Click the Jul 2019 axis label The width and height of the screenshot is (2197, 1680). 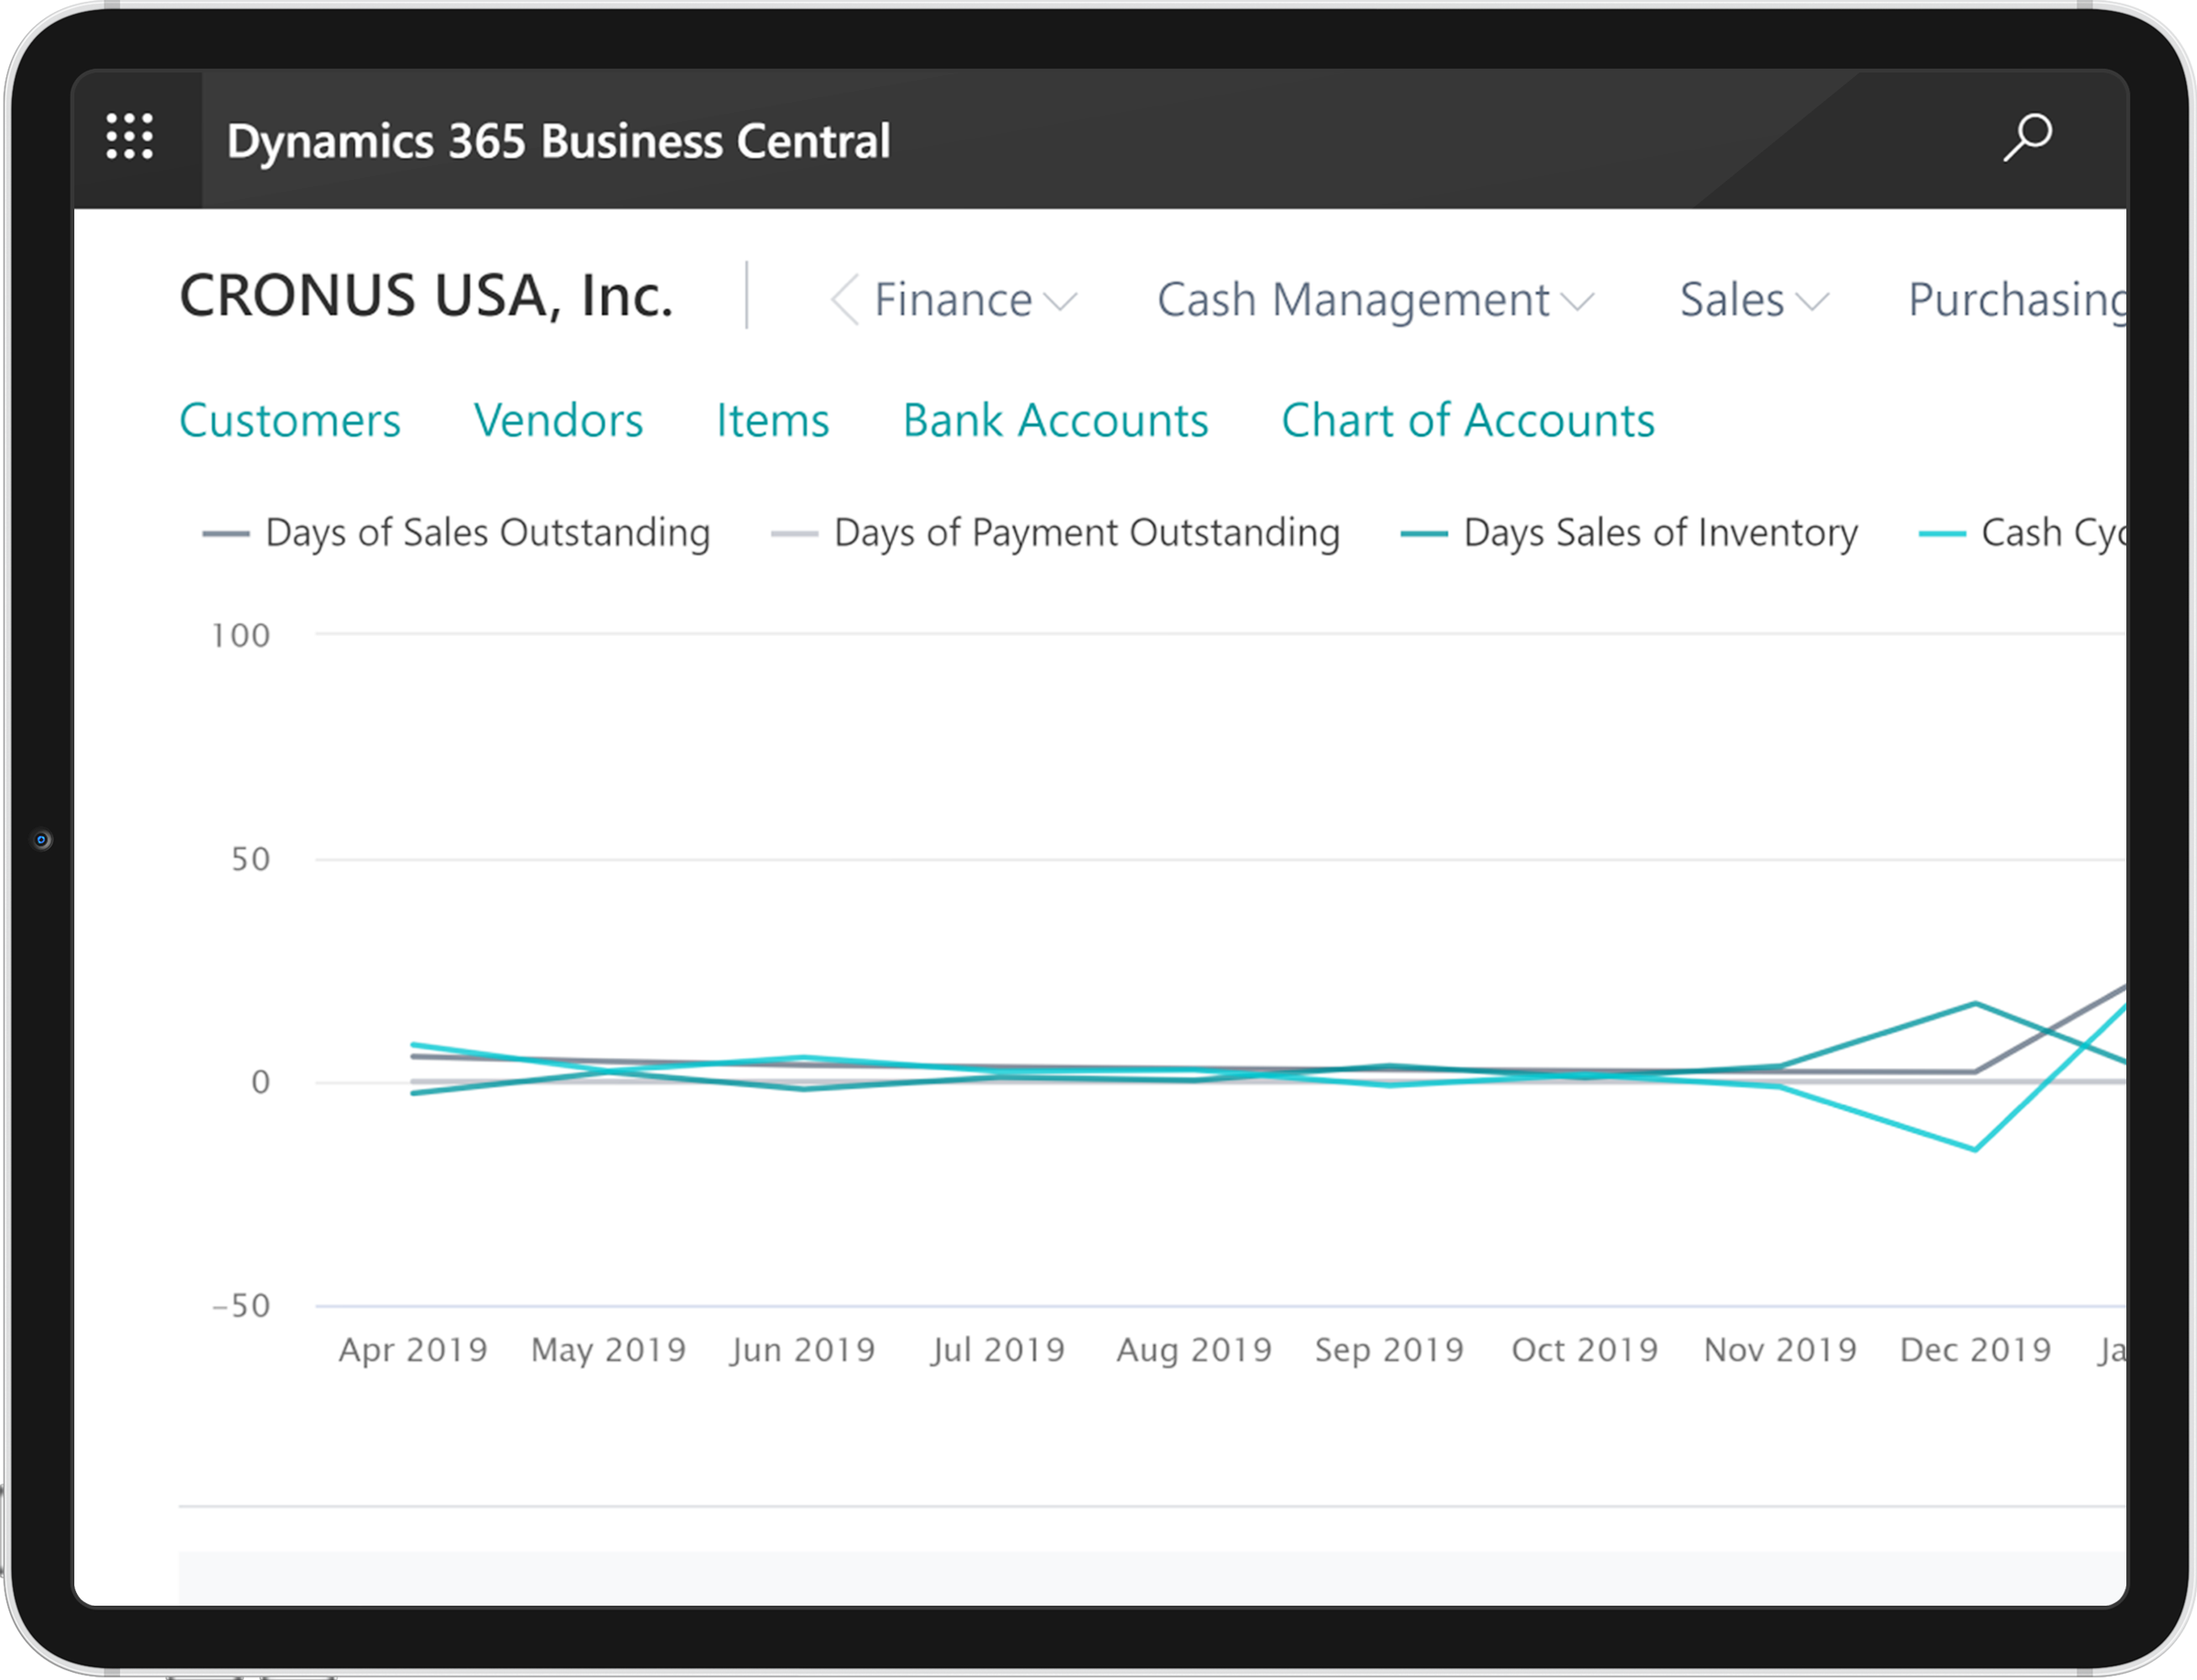[x=997, y=1350]
